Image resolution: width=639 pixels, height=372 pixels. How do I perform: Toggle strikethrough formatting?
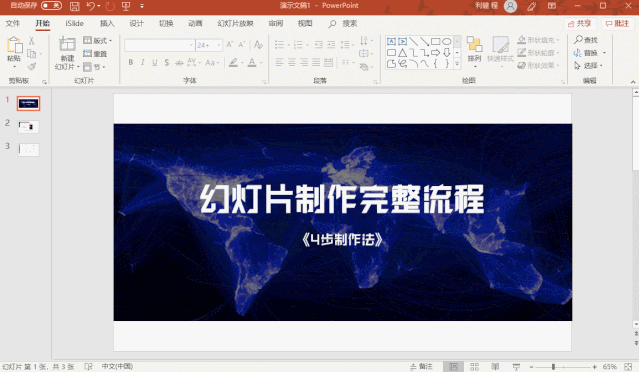(x=179, y=62)
